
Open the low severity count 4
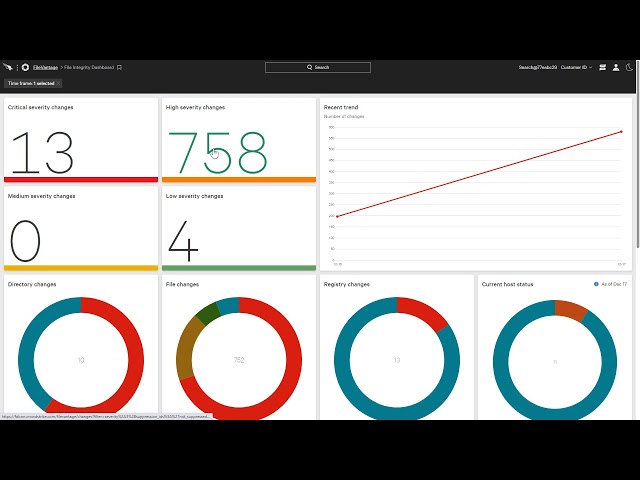pos(183,241)
